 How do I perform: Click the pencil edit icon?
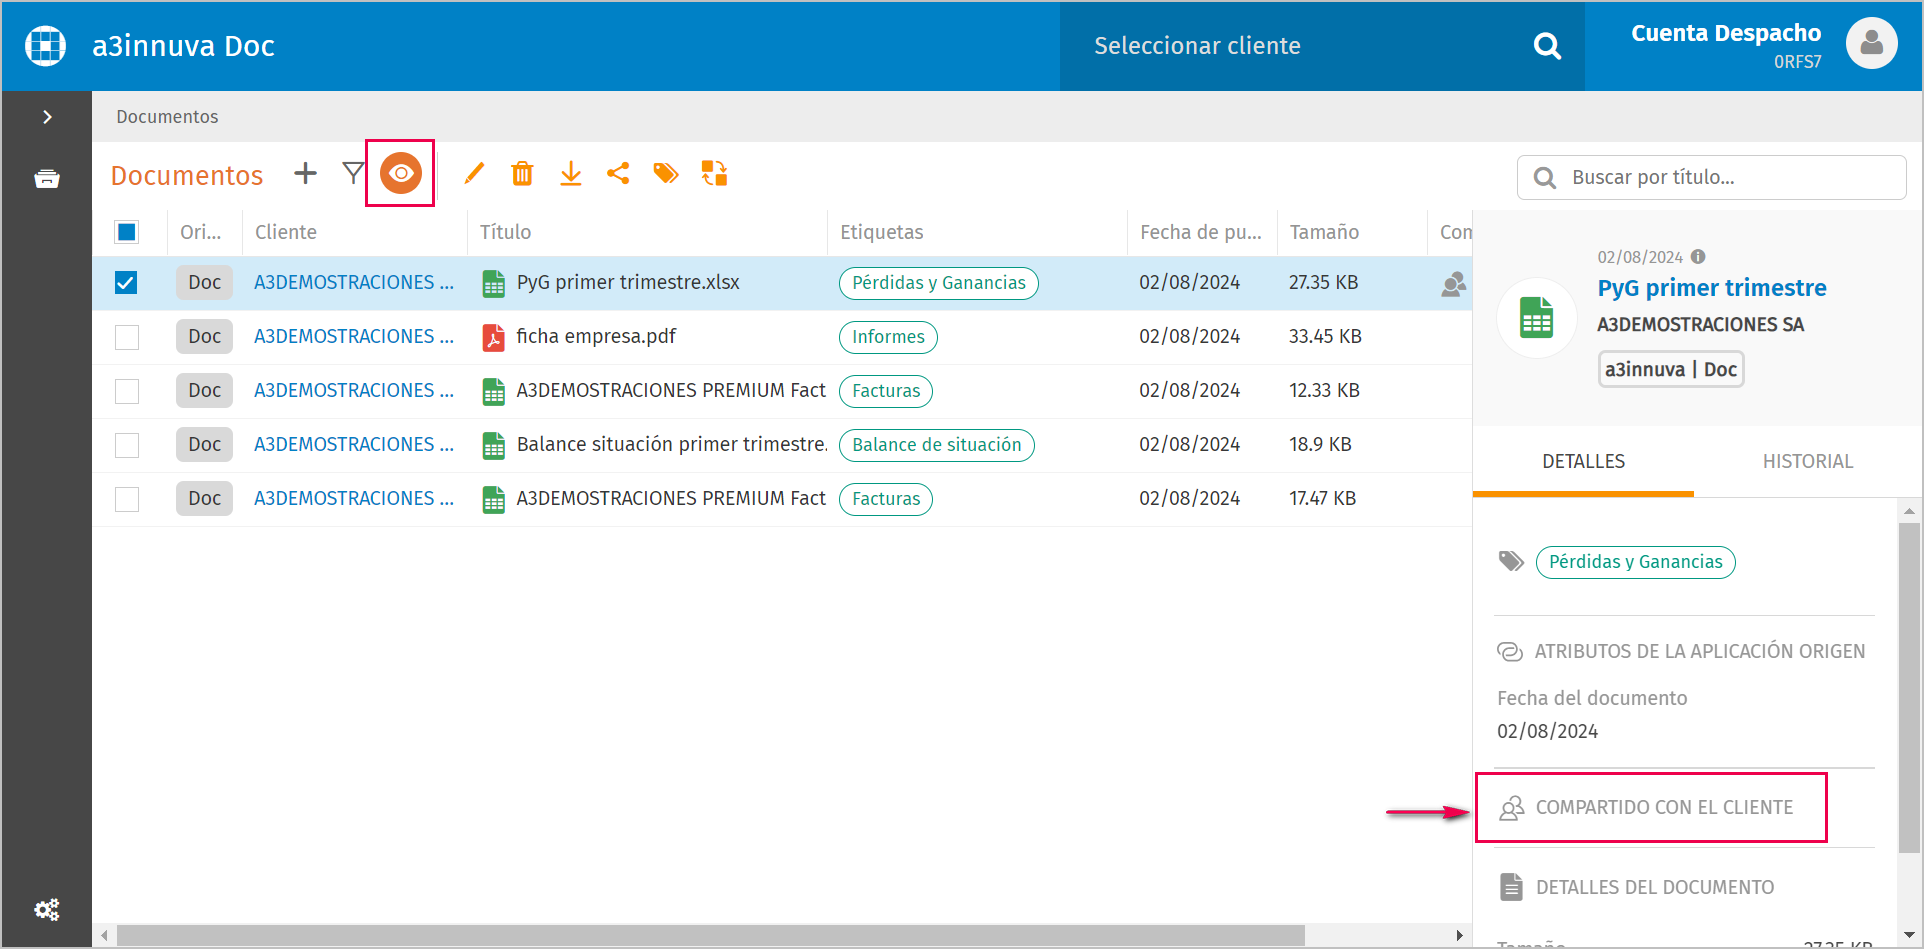coord(474,173)
